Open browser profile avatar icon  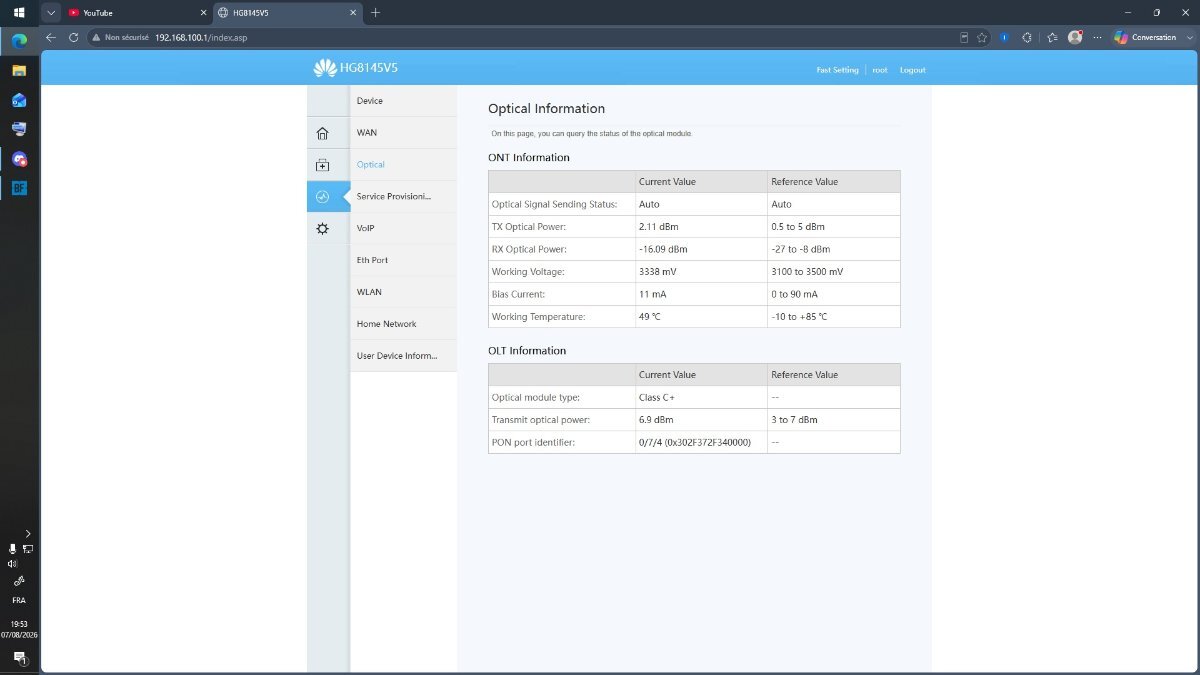1075,37
